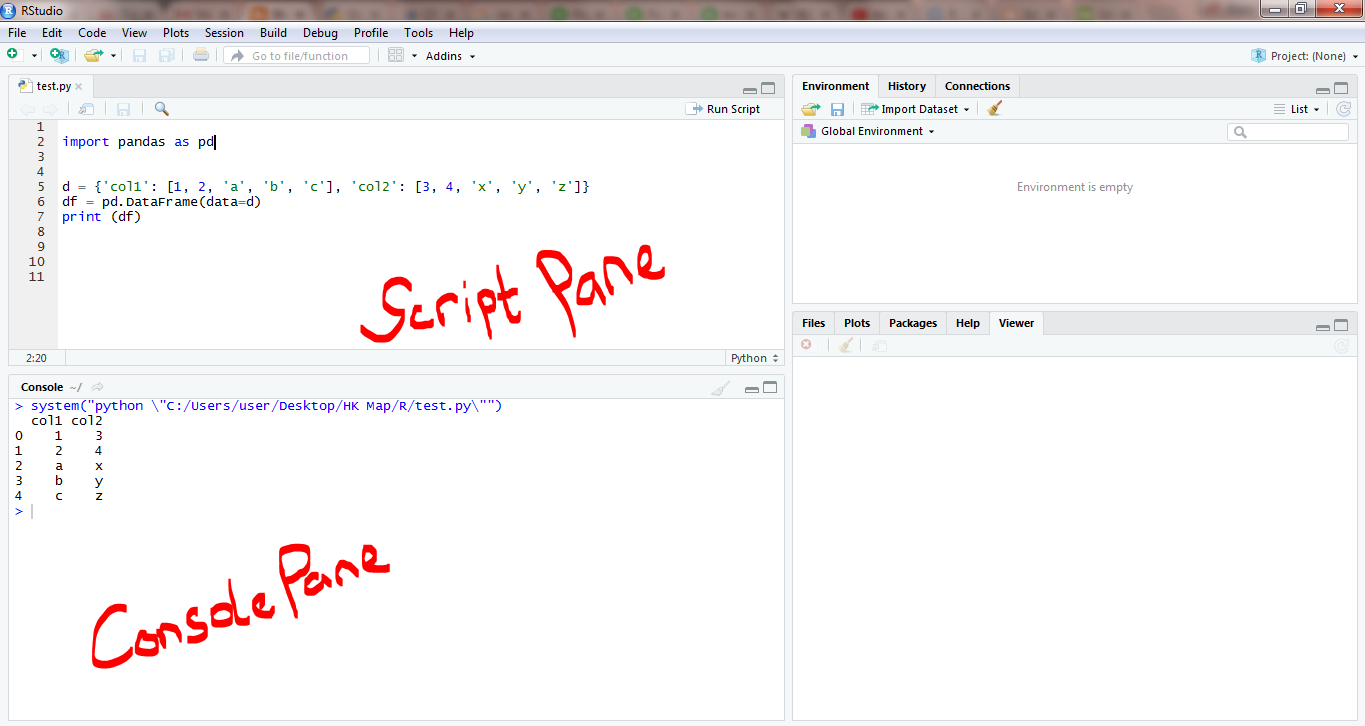The width and height of the screenshot is (1365, 726).
Task: Click the Go to file/function field
Action: point(296,55)
